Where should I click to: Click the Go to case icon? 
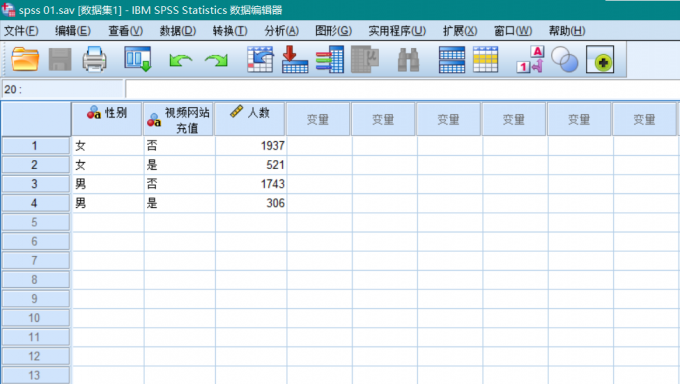(x=260, y=59)
